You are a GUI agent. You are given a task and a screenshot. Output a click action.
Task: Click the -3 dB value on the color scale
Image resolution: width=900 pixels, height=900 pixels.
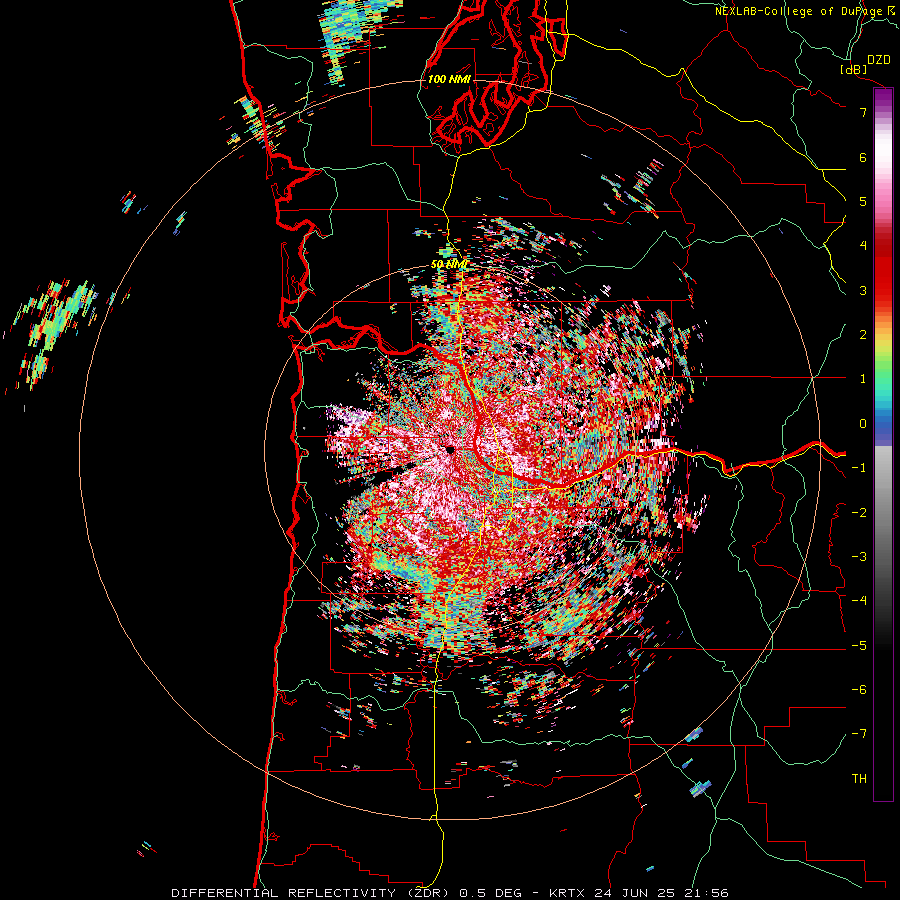(859, 557)
